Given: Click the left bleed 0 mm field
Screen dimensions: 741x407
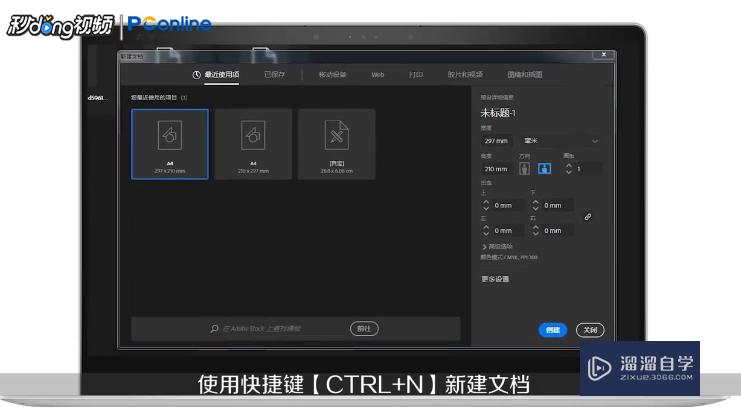Looking at the screenshot, I should (508, 231).
